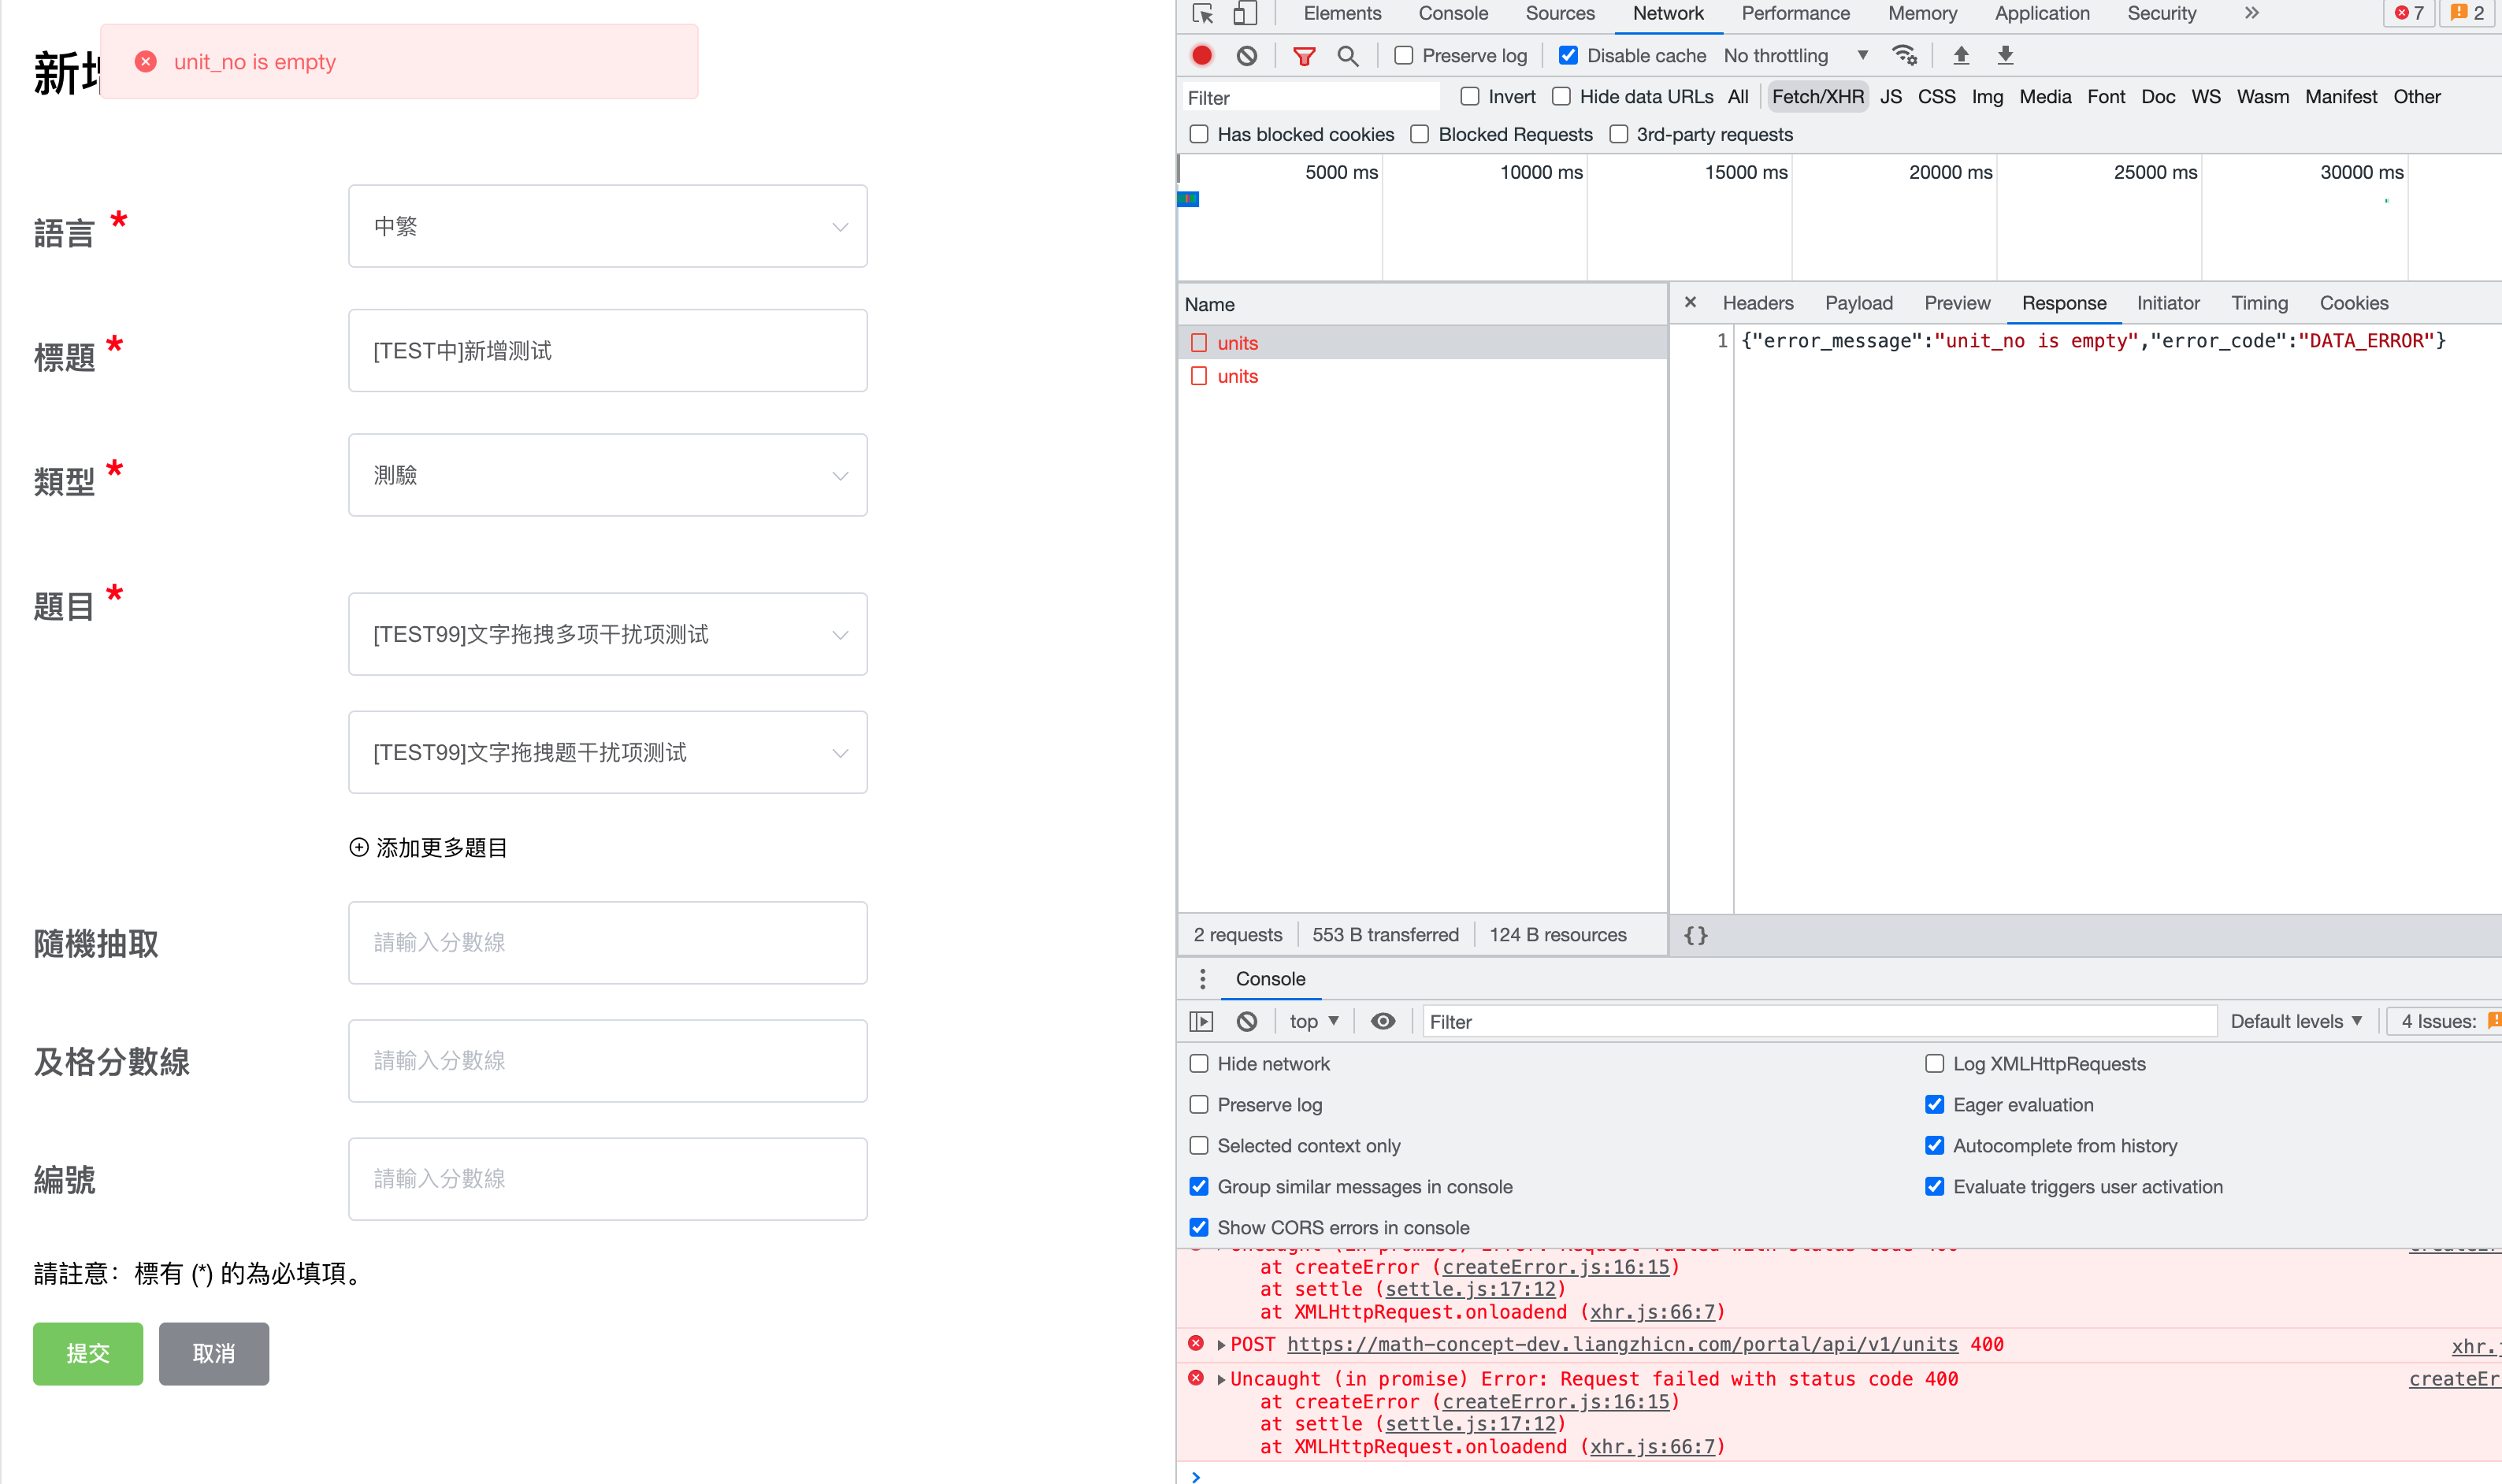Viewport: 2502px width, 1484px height.
Task: Create live expression eye icon
Action: (x=1383, y=1021)
